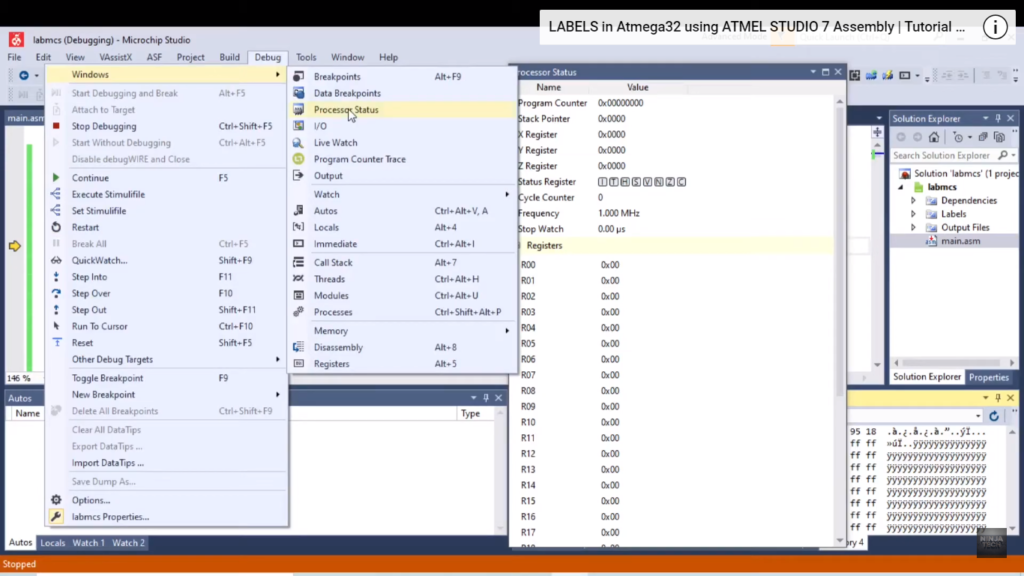Image resolution: width=1024 pixels, height=576 pixels.
Task: Select main.asm in Solution Explorer
Action: (x=960, y=241)
